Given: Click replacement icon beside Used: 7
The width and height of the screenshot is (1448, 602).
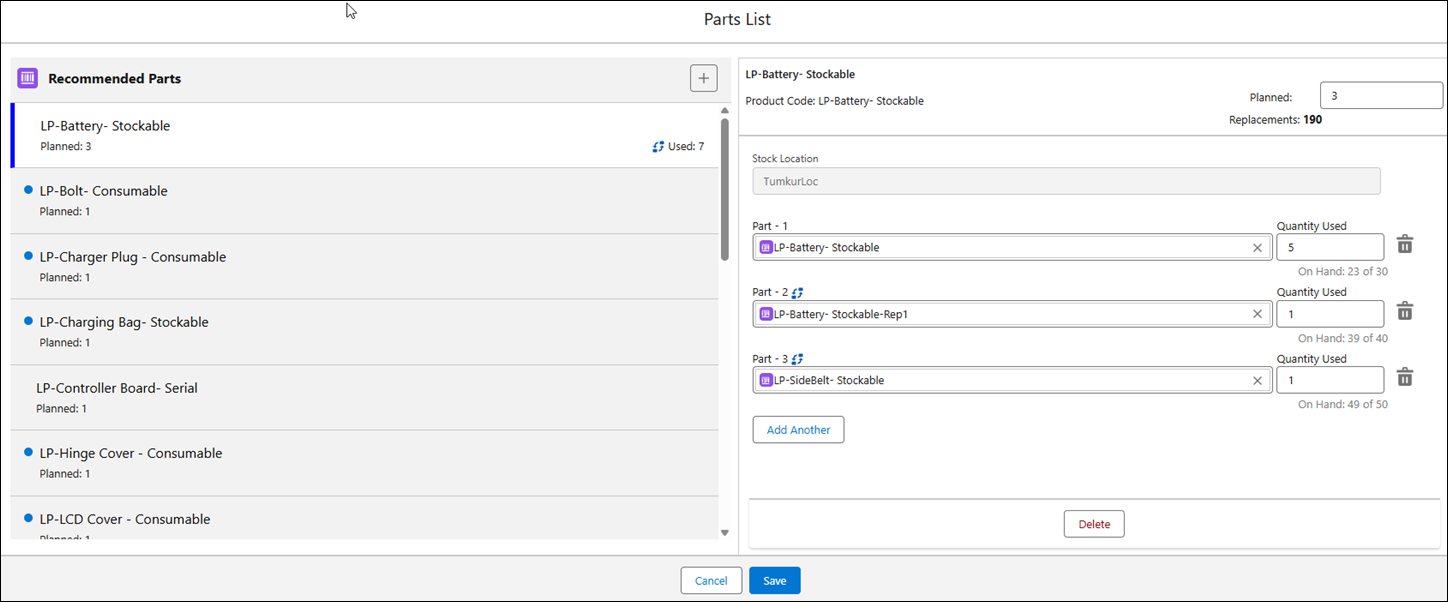Looking at the screenshot, I should click(658, 147).
